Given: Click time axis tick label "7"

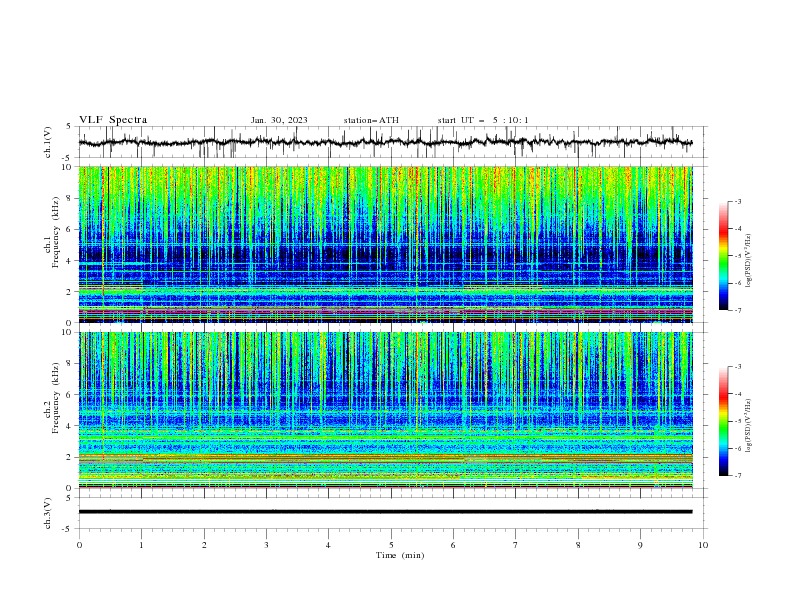Looking at the screenshot, I should coord(516,545).
